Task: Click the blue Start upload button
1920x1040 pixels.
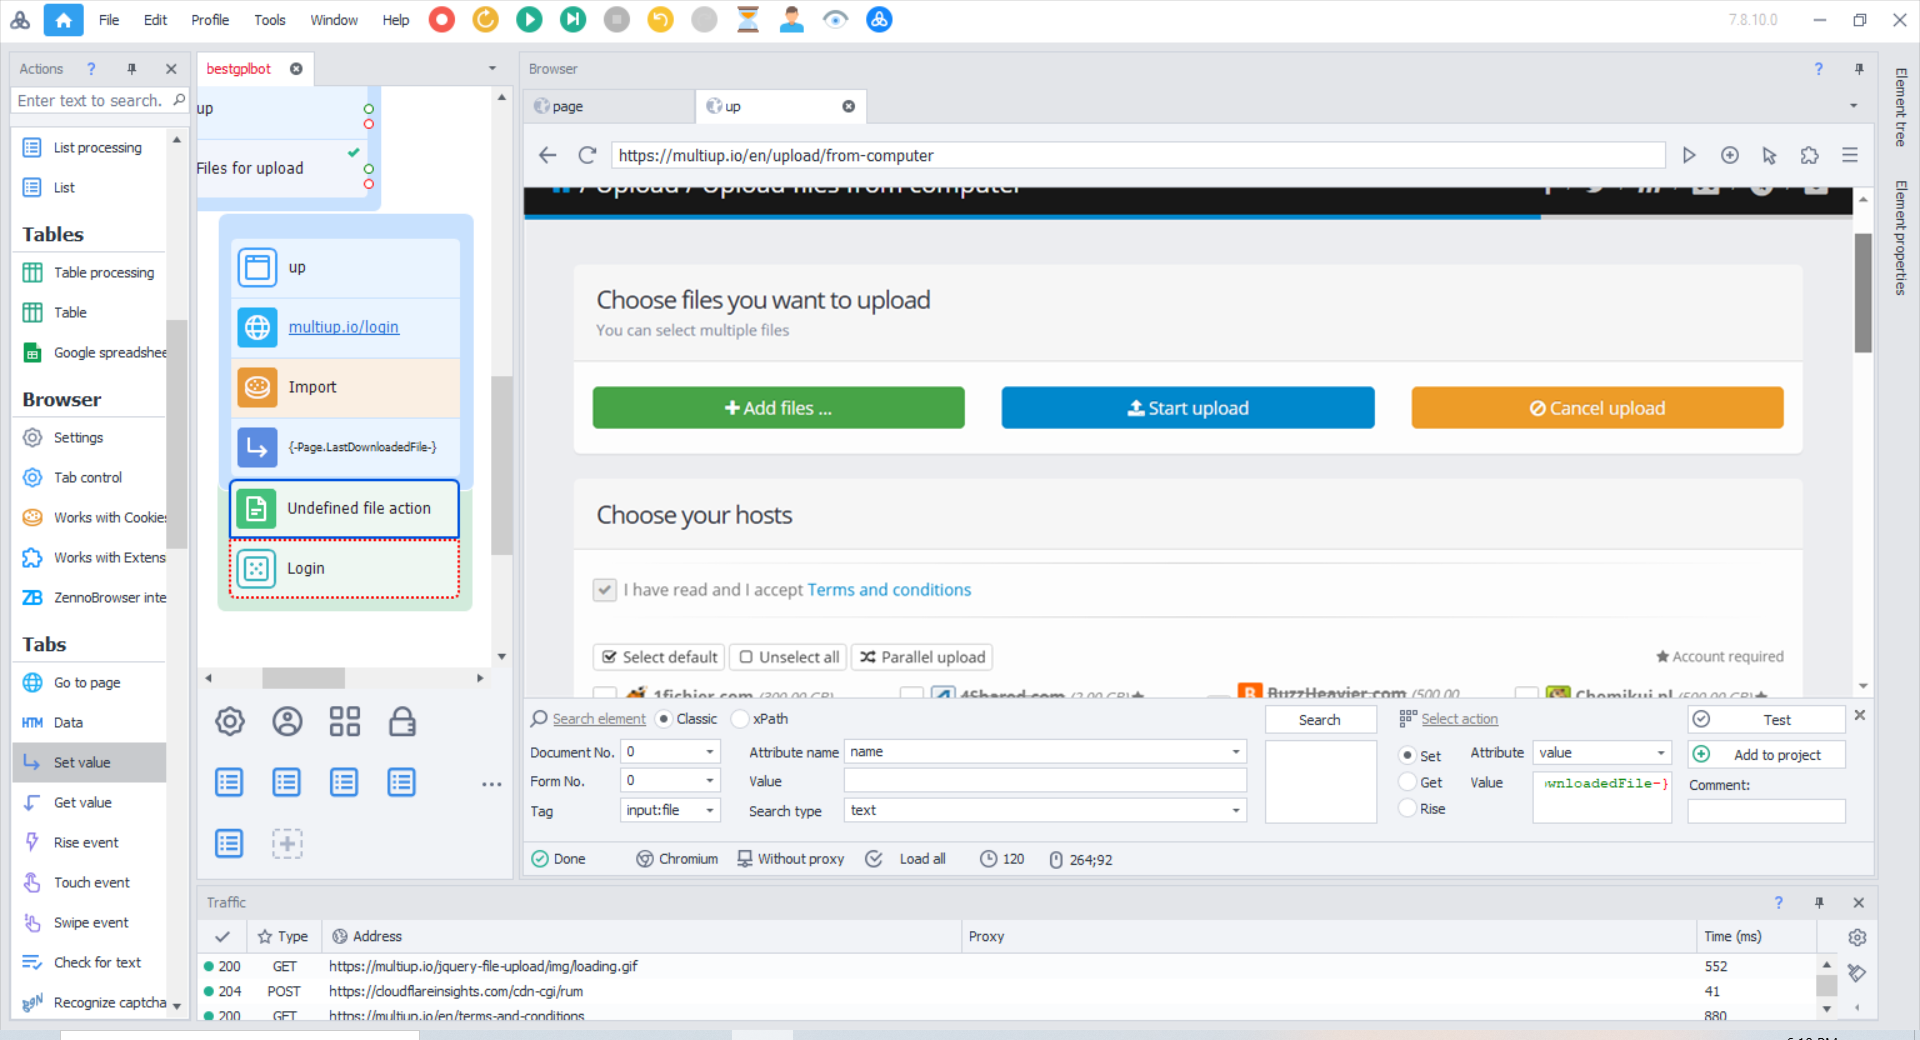Action: click(1188, 408)
